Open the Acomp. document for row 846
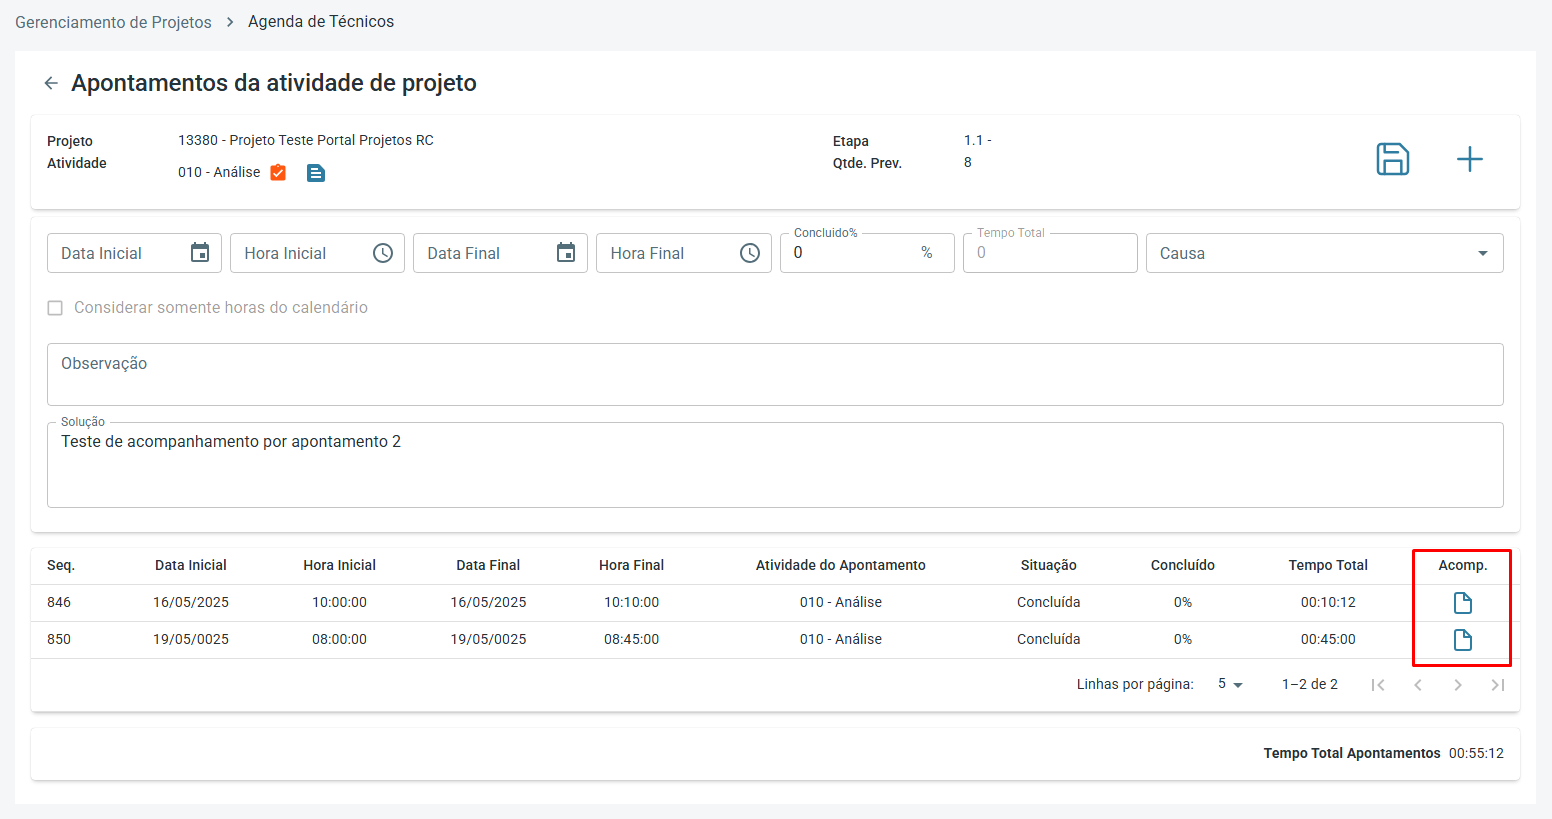This screenshot has height=819, width=1552. coord(1462,603)
